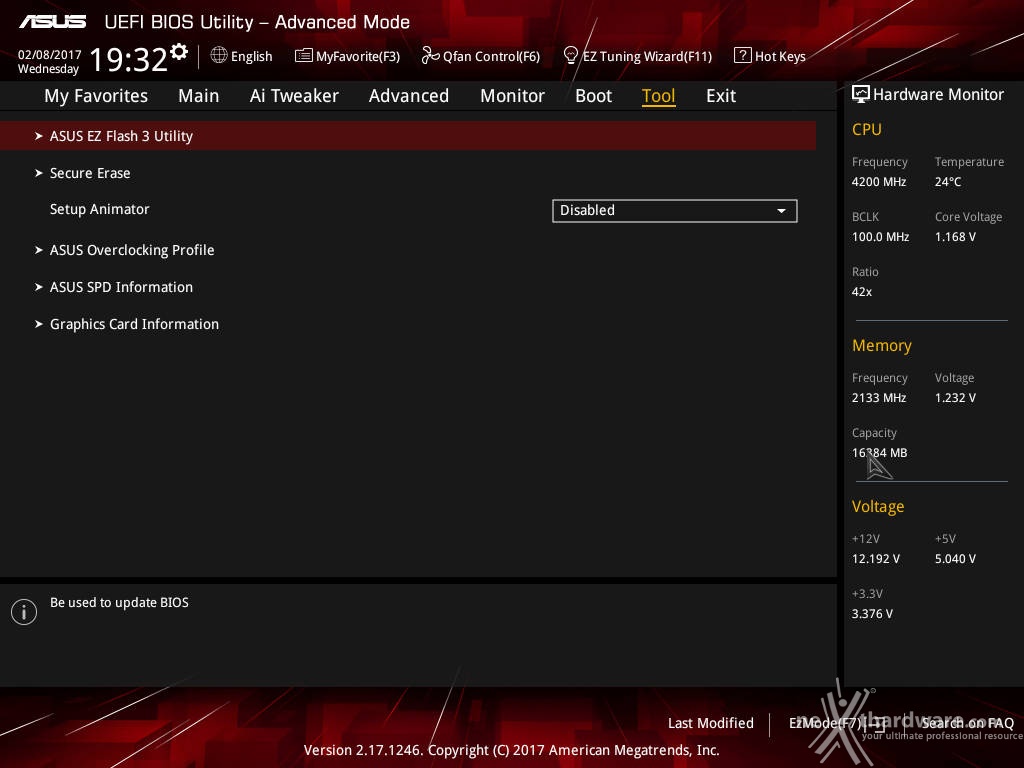1024x768 pixels.
Task: Go to the Exit tab
Action: point(721,96)
